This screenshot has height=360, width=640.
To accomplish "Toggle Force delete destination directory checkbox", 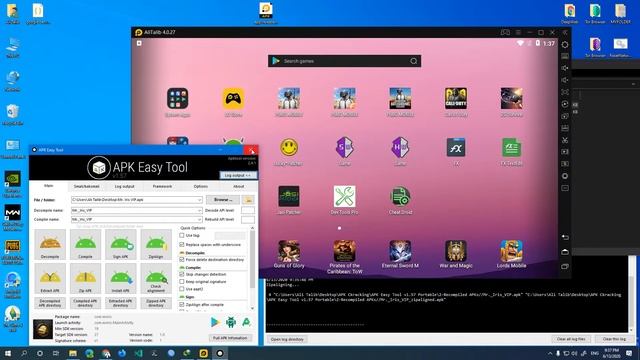I will tap(182, 260).
